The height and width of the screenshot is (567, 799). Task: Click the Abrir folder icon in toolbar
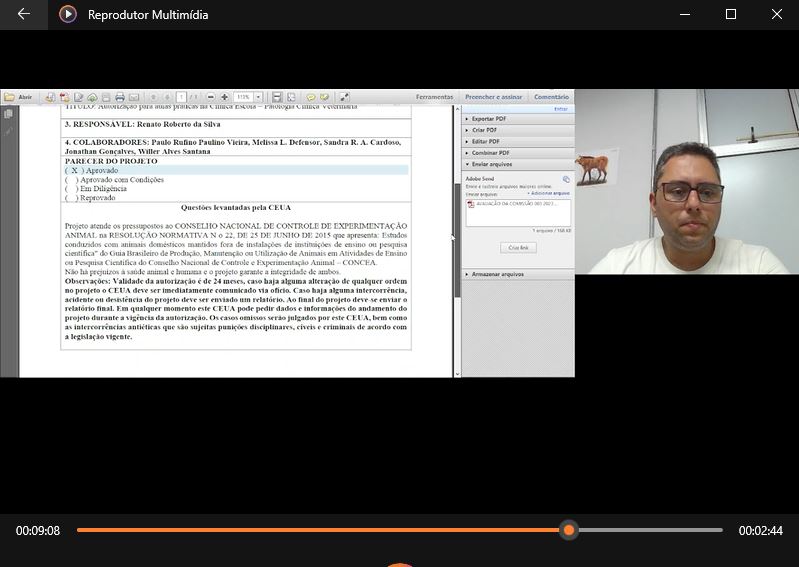9,97
